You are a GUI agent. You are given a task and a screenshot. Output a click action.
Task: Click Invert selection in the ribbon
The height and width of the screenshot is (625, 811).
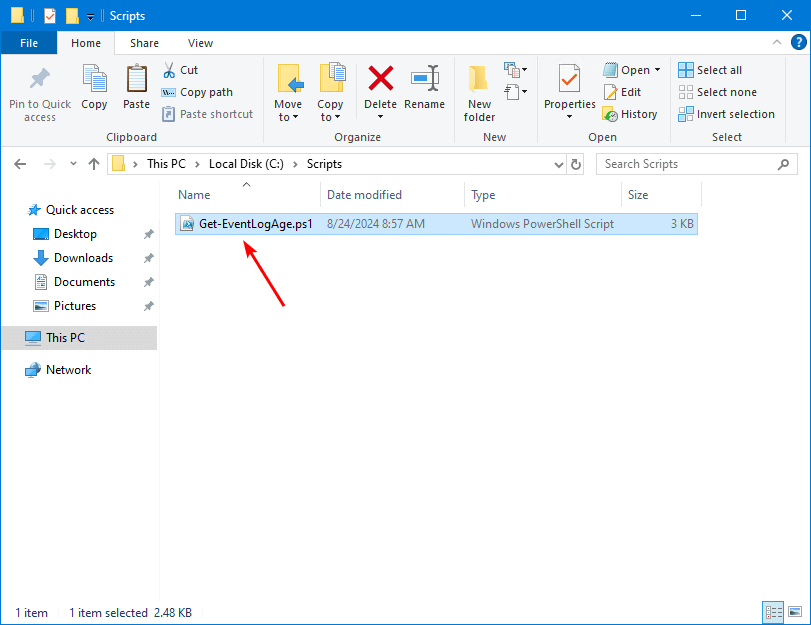[x=726, y=114]
